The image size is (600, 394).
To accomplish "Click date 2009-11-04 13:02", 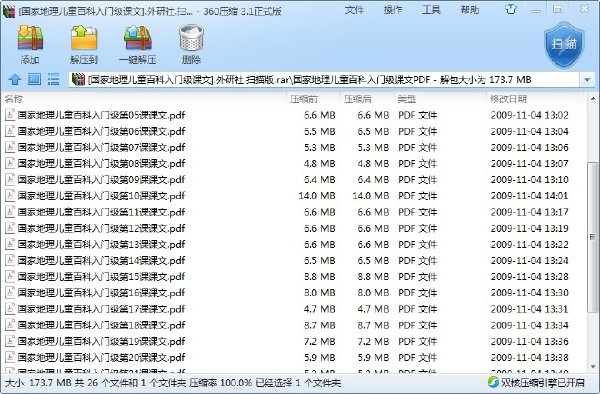I will pos(530,115).
